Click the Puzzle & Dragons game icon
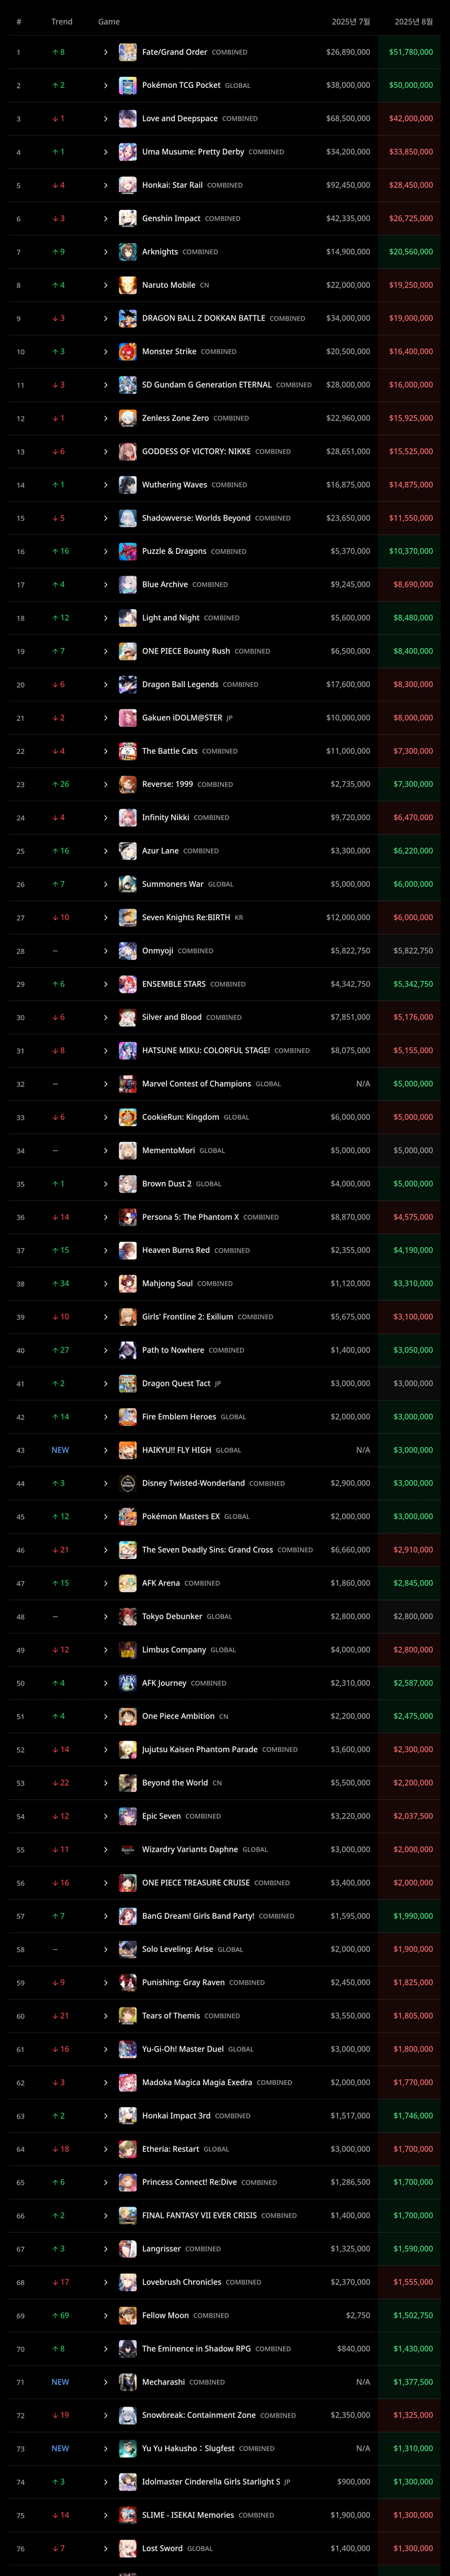The height and width of the screenshot is (2576, 450). [128, 551]
